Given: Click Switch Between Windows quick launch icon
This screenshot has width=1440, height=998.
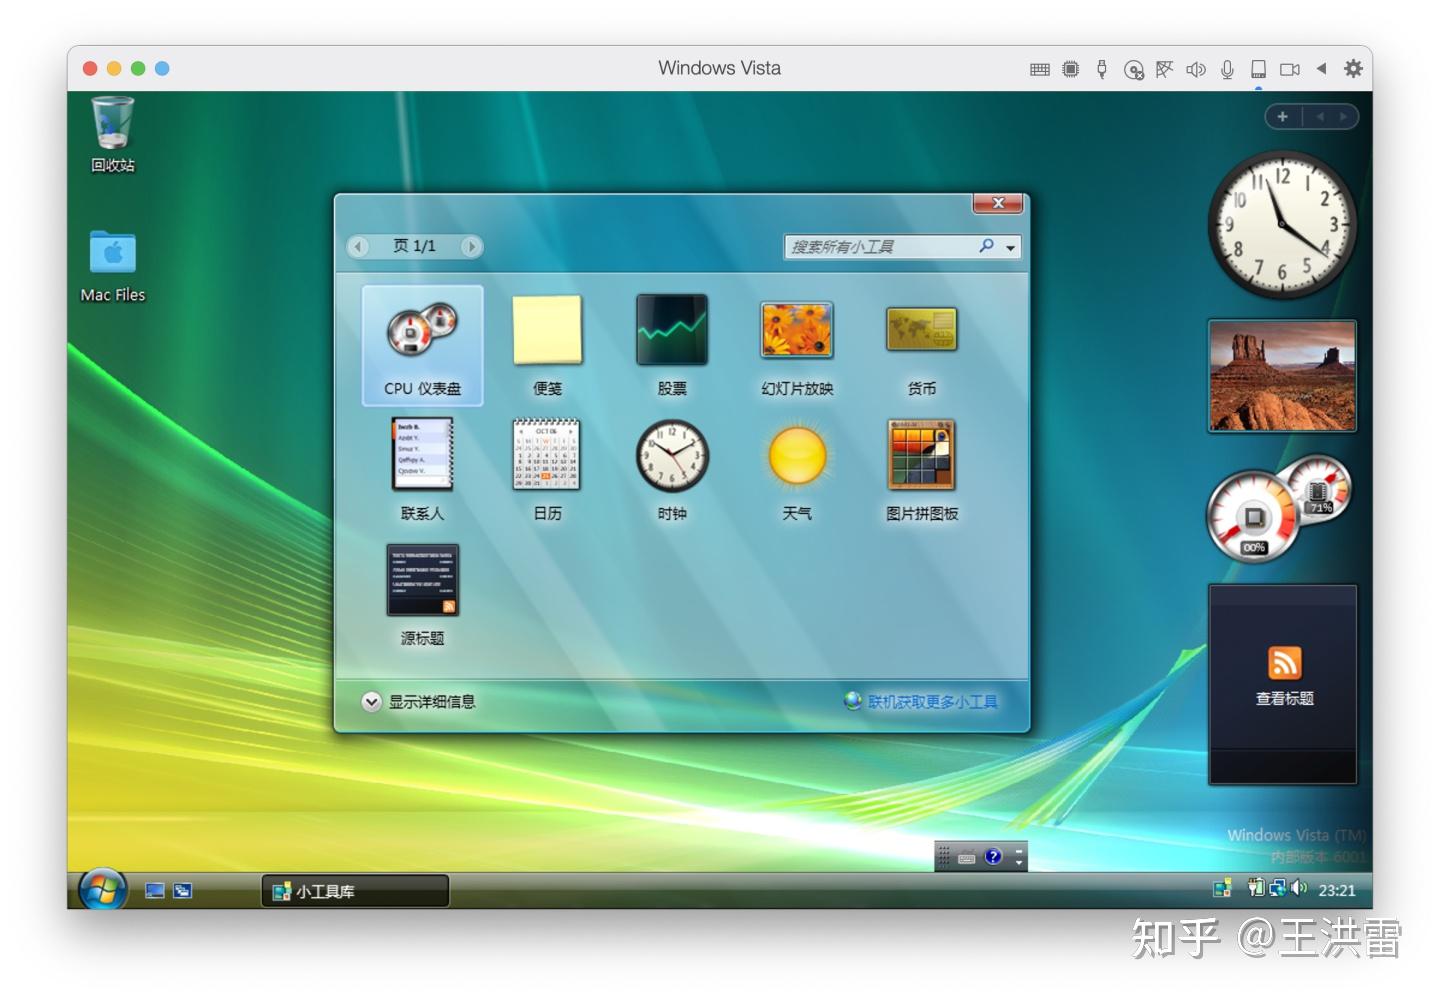Looking at the screenshot, I should pyautogui.click(x=182, y=890).
